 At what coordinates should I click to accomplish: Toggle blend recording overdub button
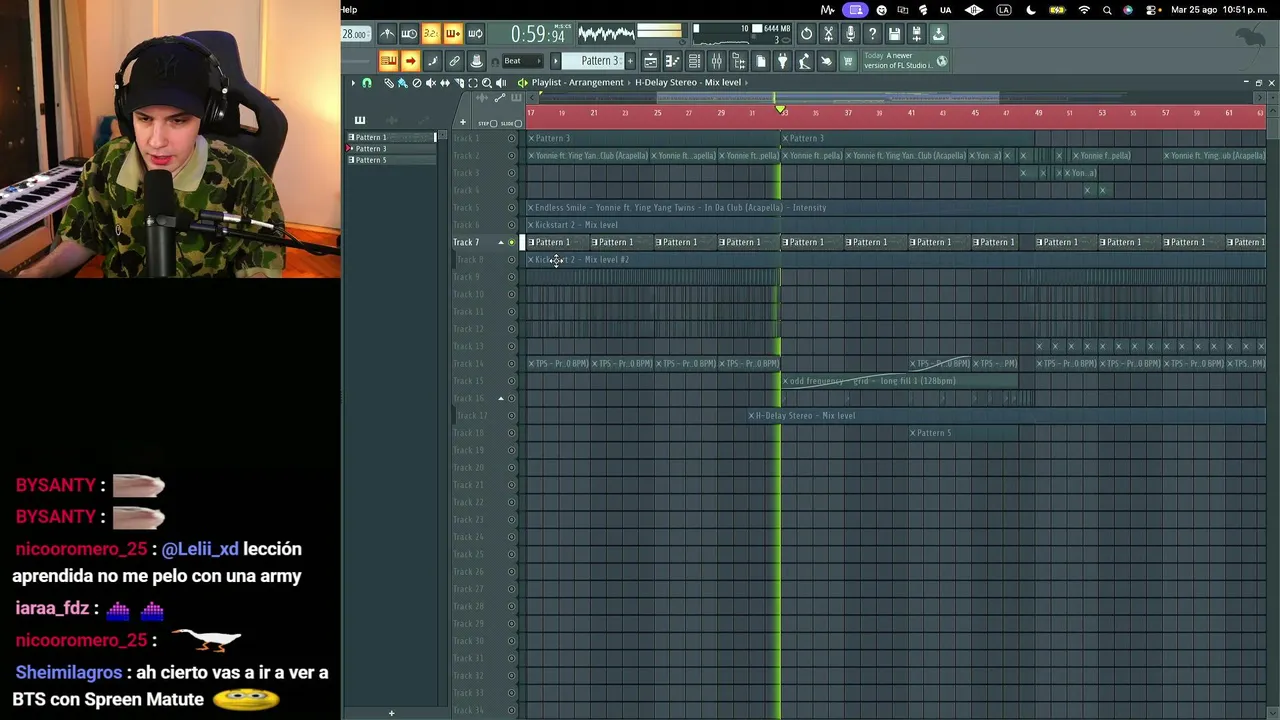[x=453, y=34]
